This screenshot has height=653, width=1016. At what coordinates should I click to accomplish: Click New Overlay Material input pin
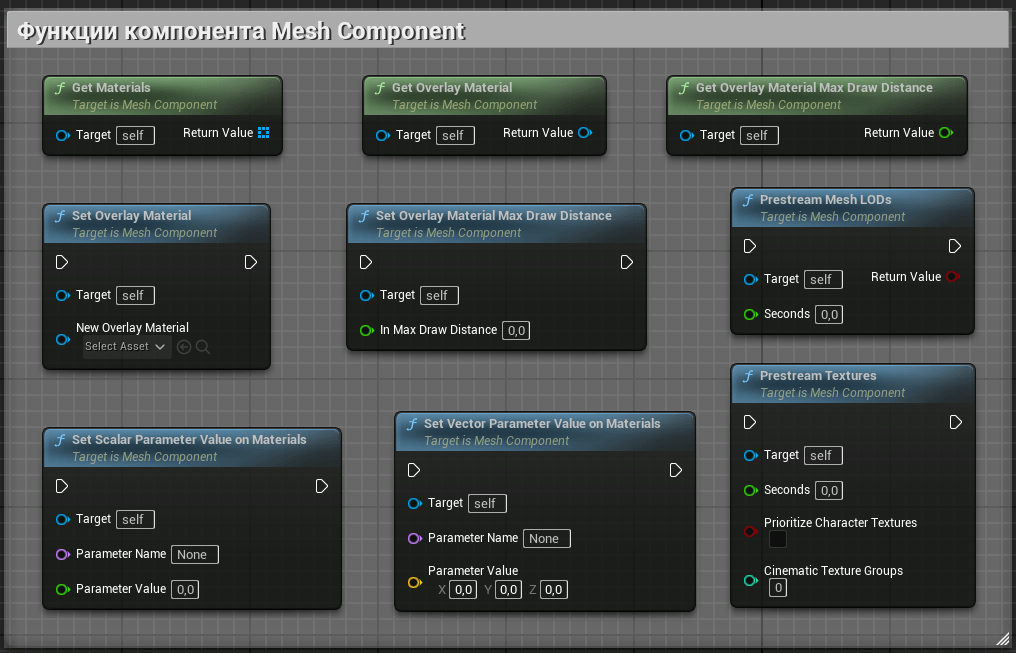tap(63, 339)
